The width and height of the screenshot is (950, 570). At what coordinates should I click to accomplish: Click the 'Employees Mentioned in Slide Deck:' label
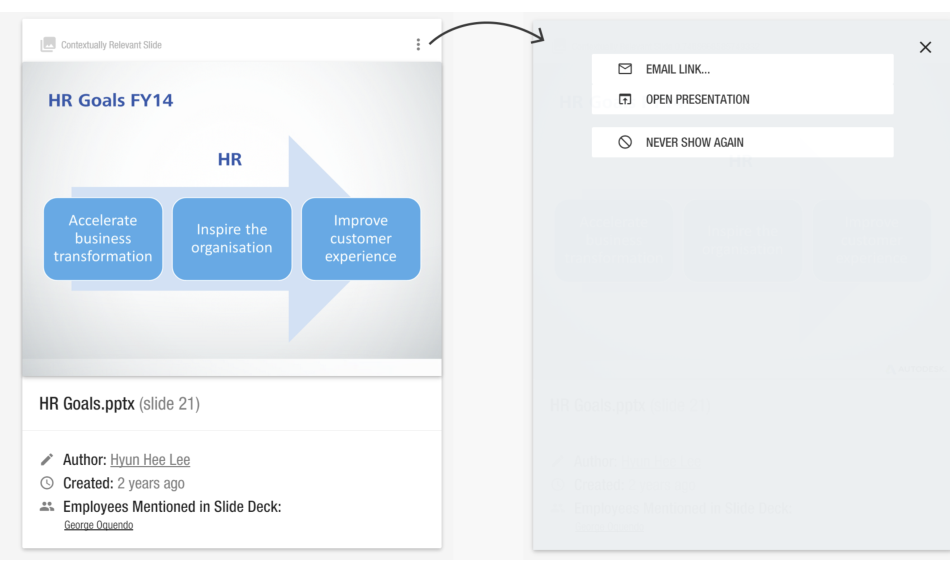(172, 507)
